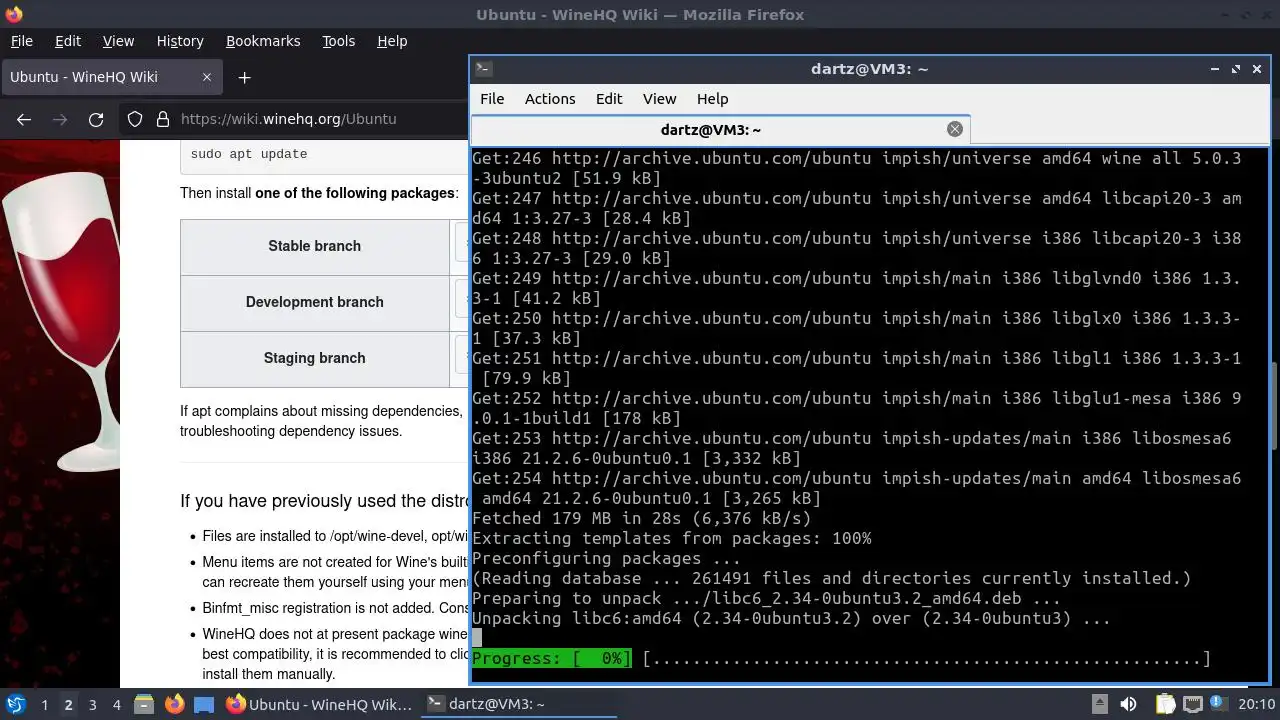The width and height of the screenshot is (1280, 720).
Task: Open Firefox History menu
Action: (x=180, y=41)
